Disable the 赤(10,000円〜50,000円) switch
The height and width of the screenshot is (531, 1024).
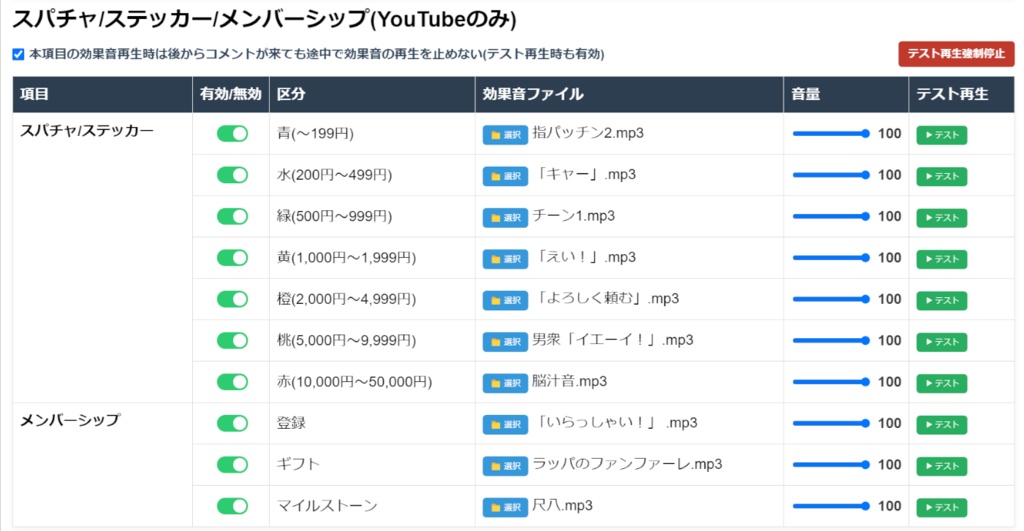232,382
